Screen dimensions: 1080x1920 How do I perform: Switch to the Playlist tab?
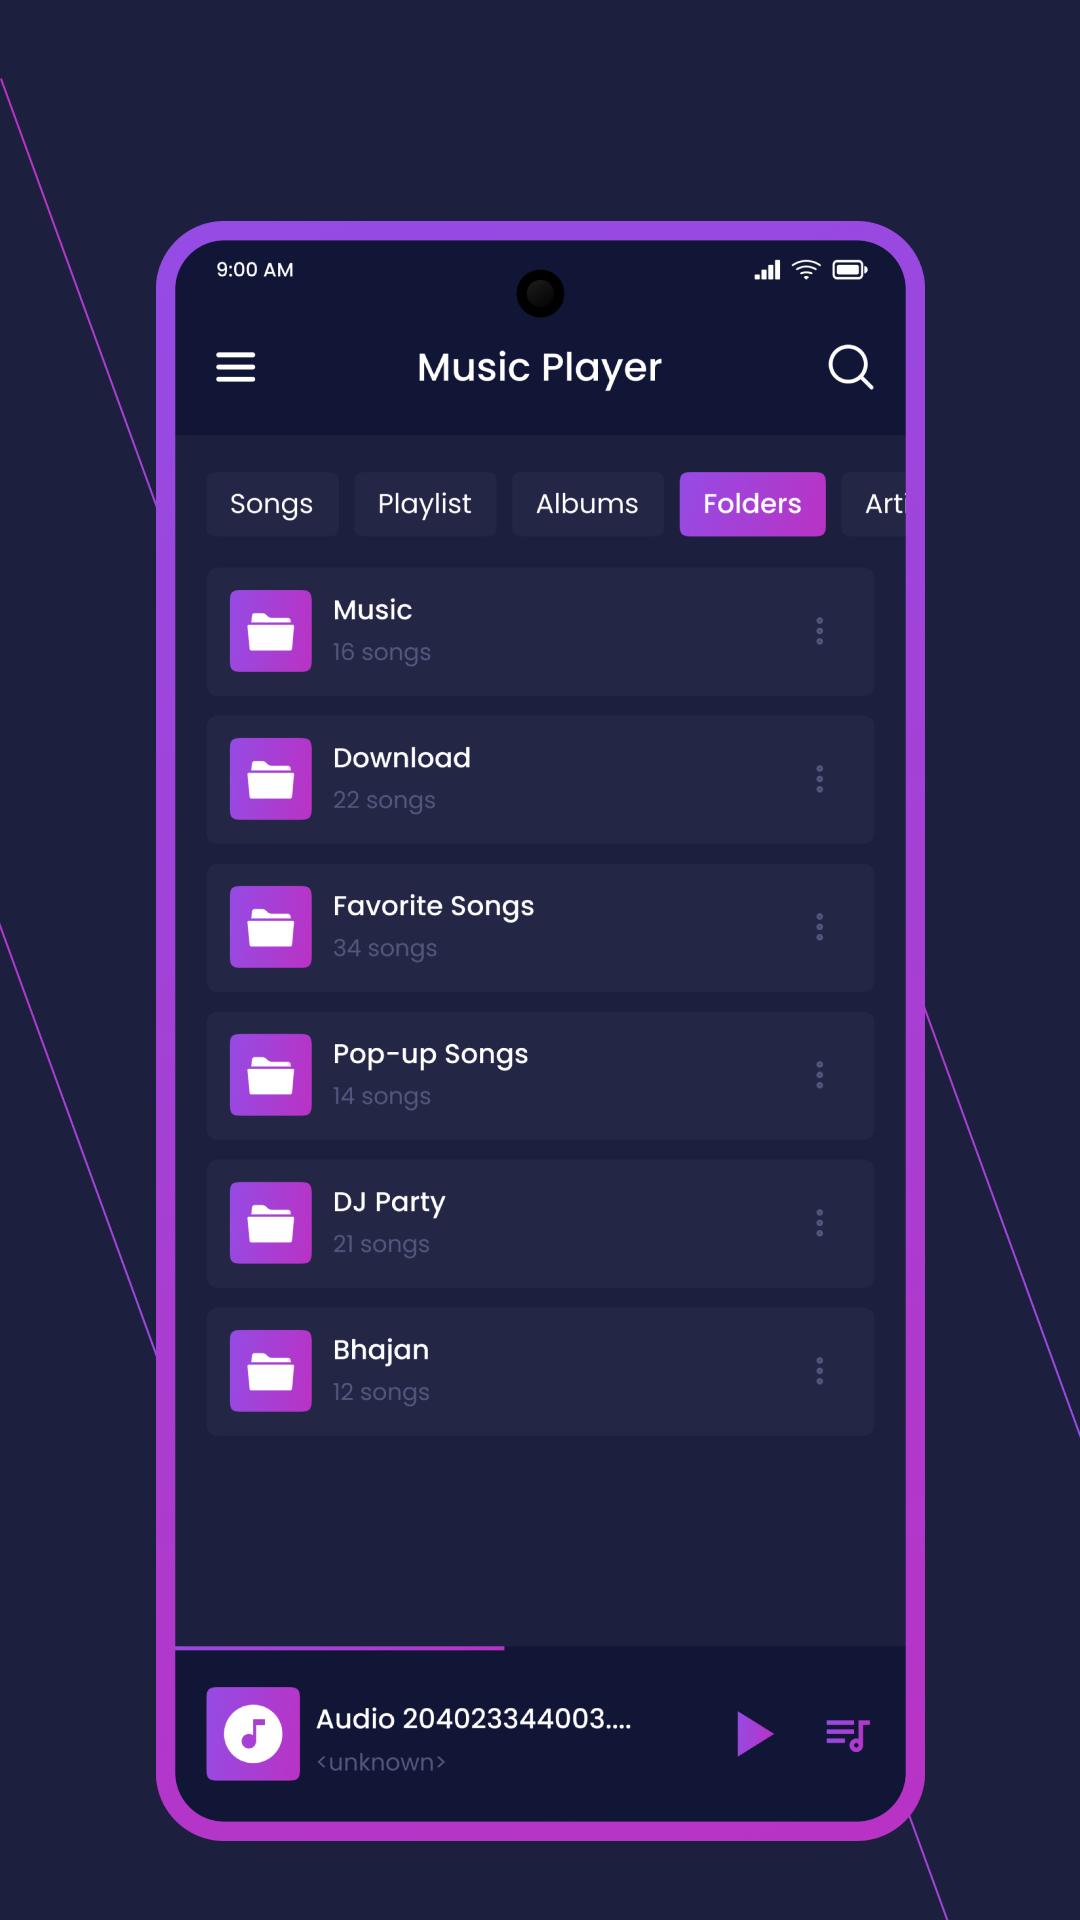click(x=425, y=504)
